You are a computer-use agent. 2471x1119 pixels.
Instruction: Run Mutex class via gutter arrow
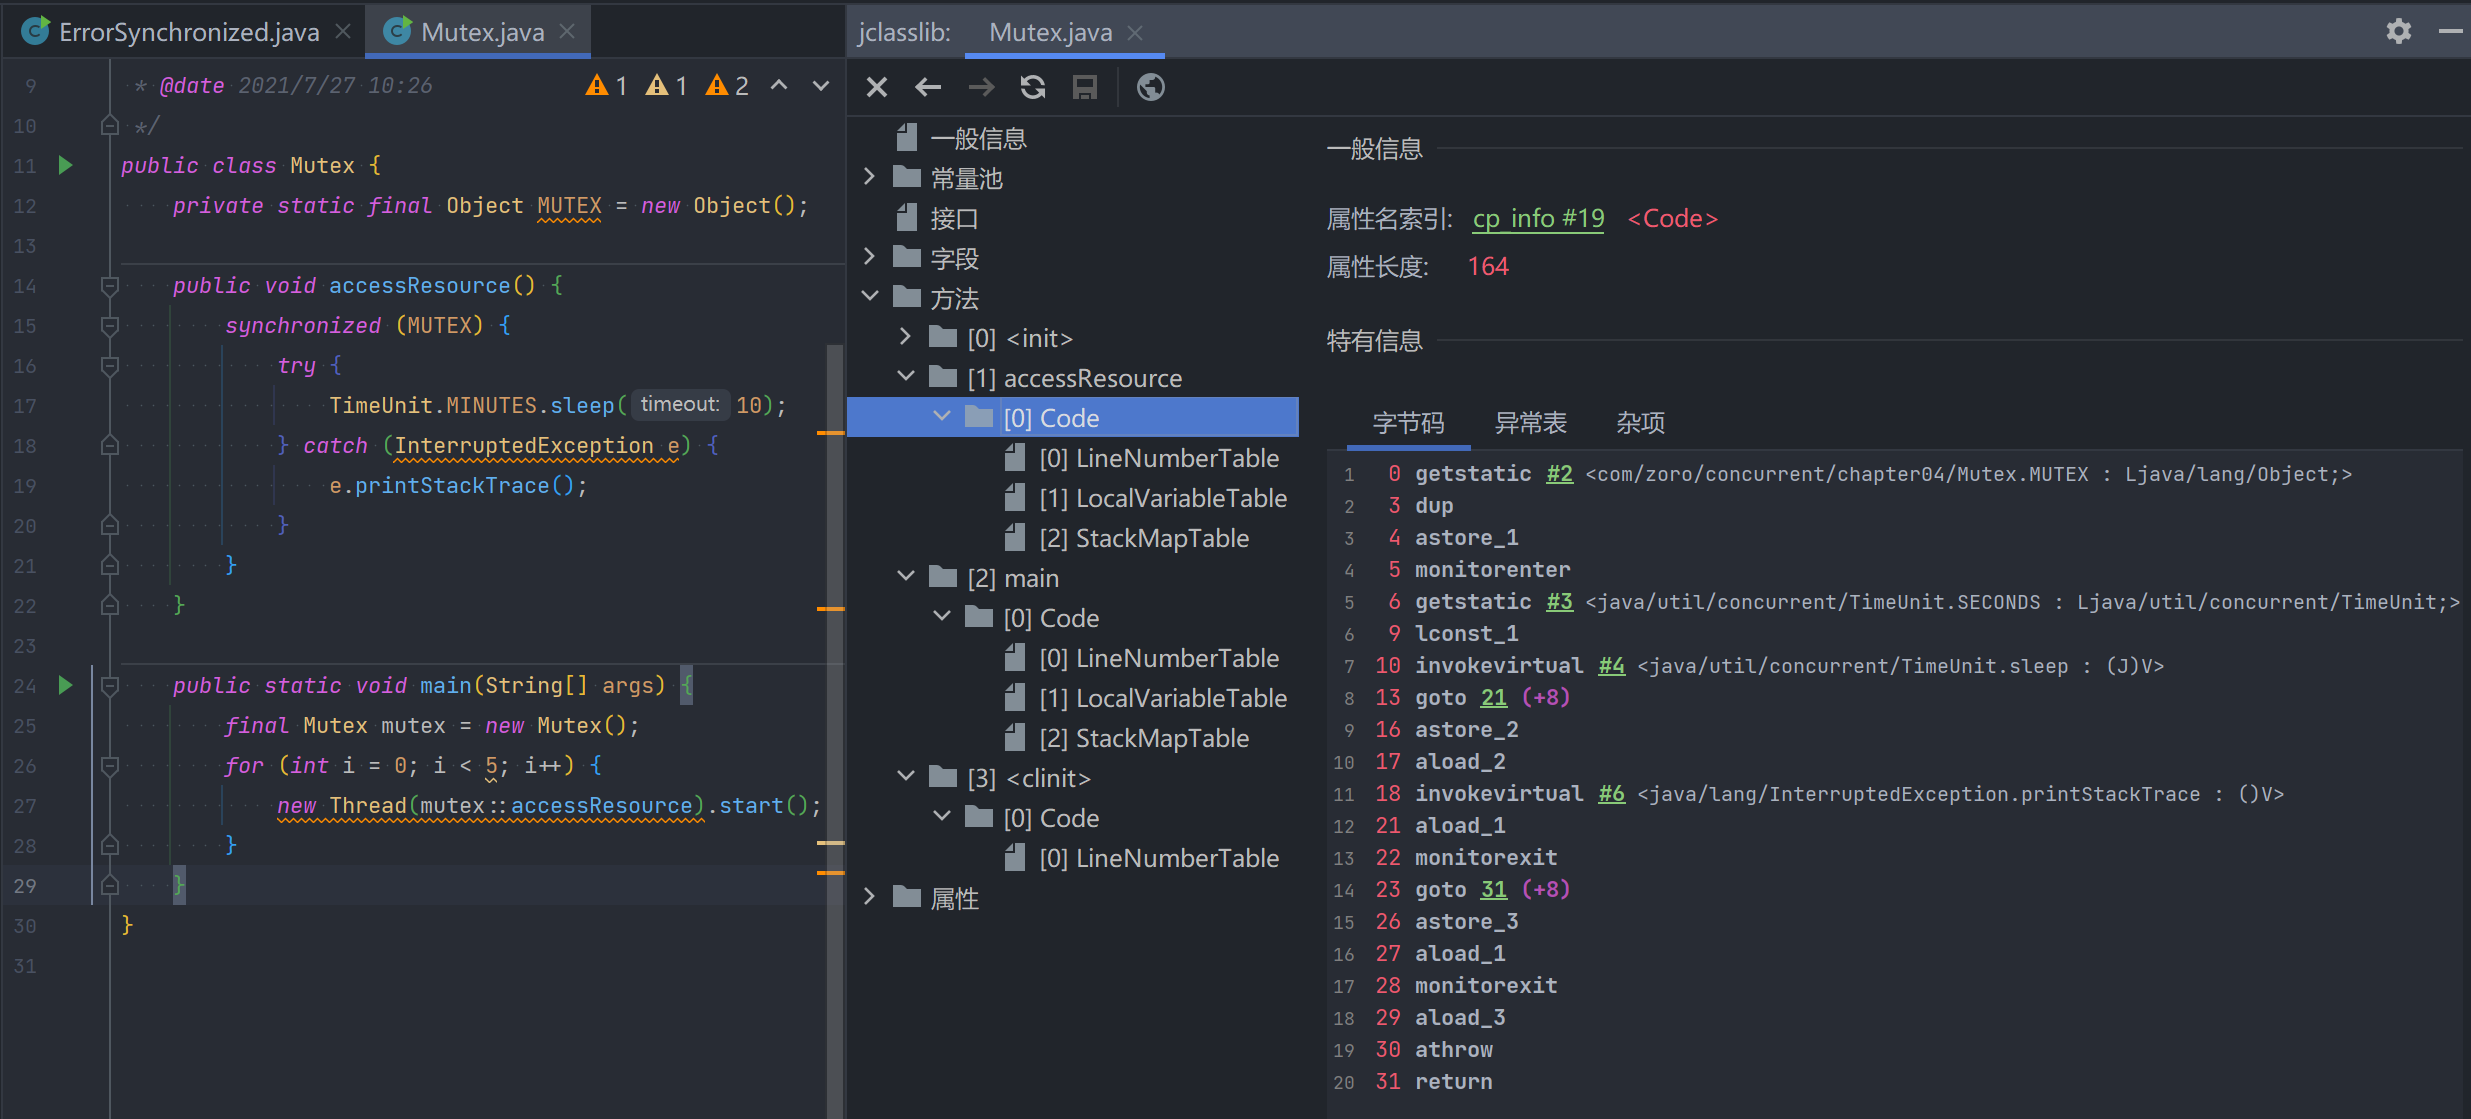point(66,165)
